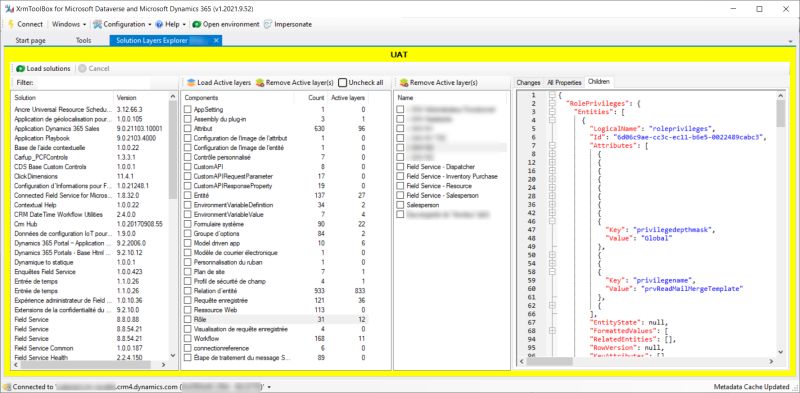Click right panel Remove Active layer(s) icon
This screenshot has height=393, width=800.
[404, 82]
